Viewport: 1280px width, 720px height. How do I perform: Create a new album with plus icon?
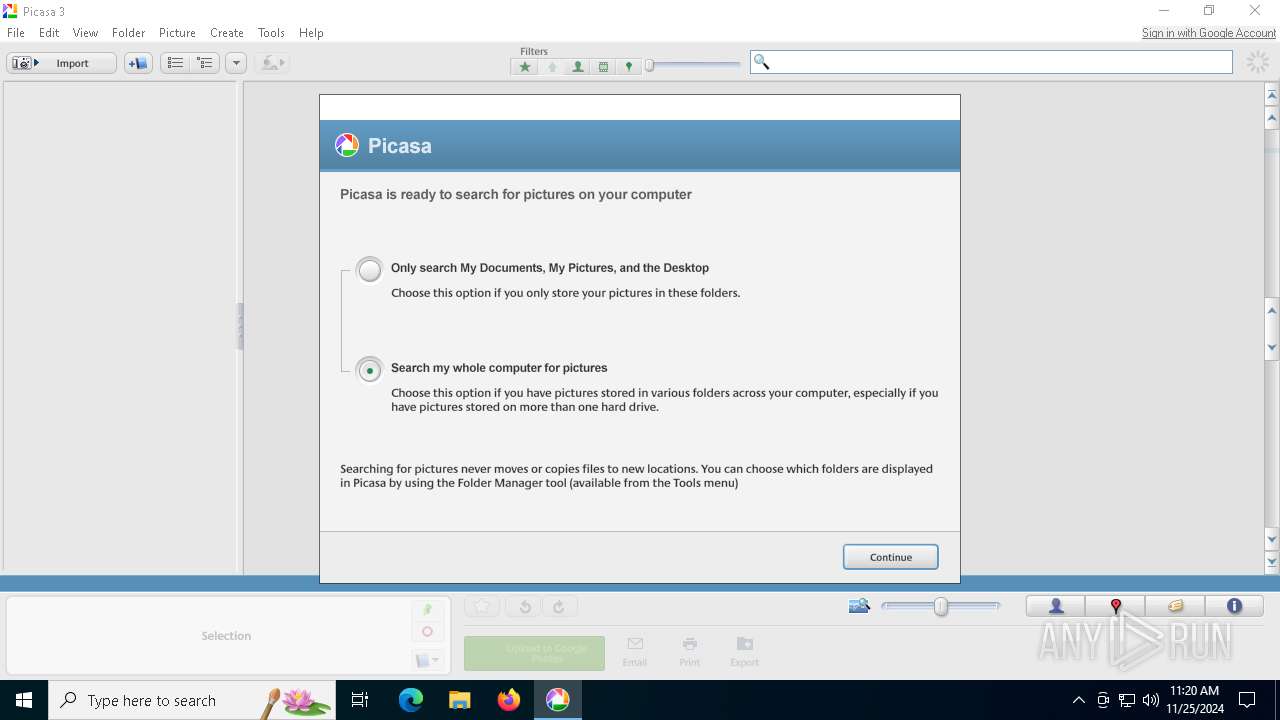coord(138,63)
